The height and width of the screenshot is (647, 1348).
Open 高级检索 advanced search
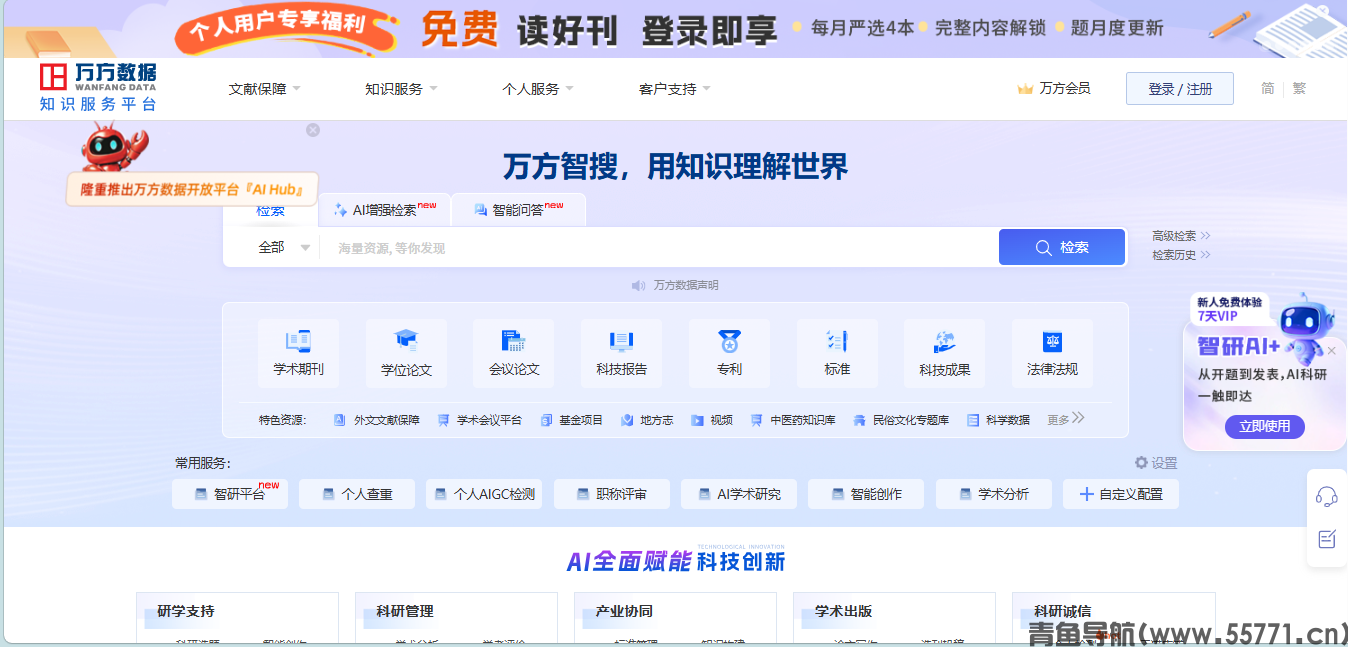1181,236
